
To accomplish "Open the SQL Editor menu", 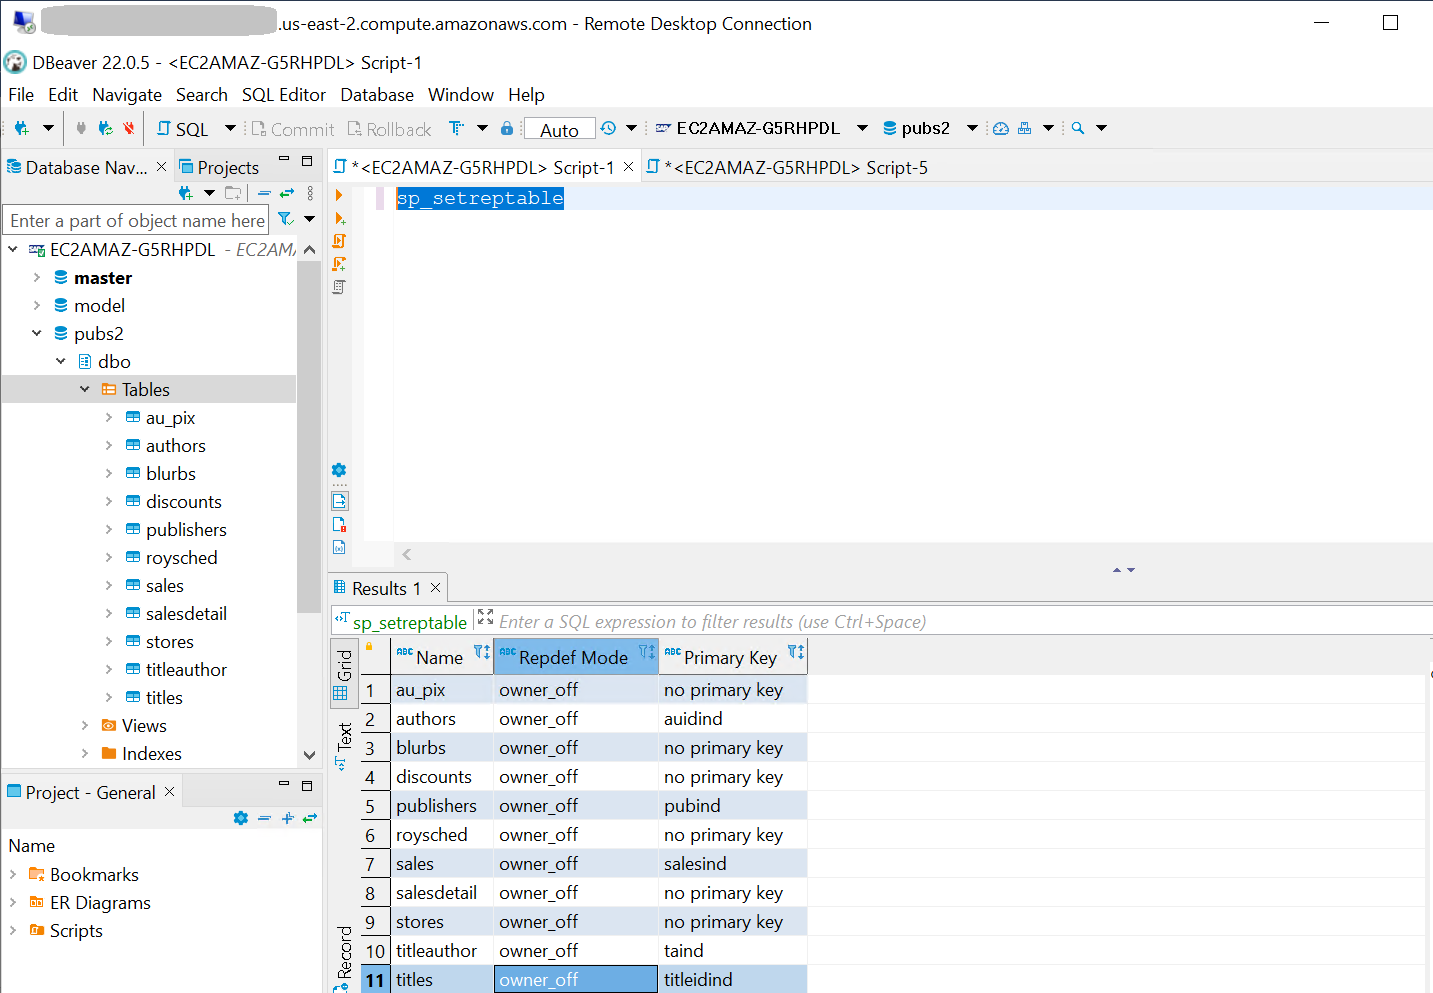I will [x=283, y=94].
